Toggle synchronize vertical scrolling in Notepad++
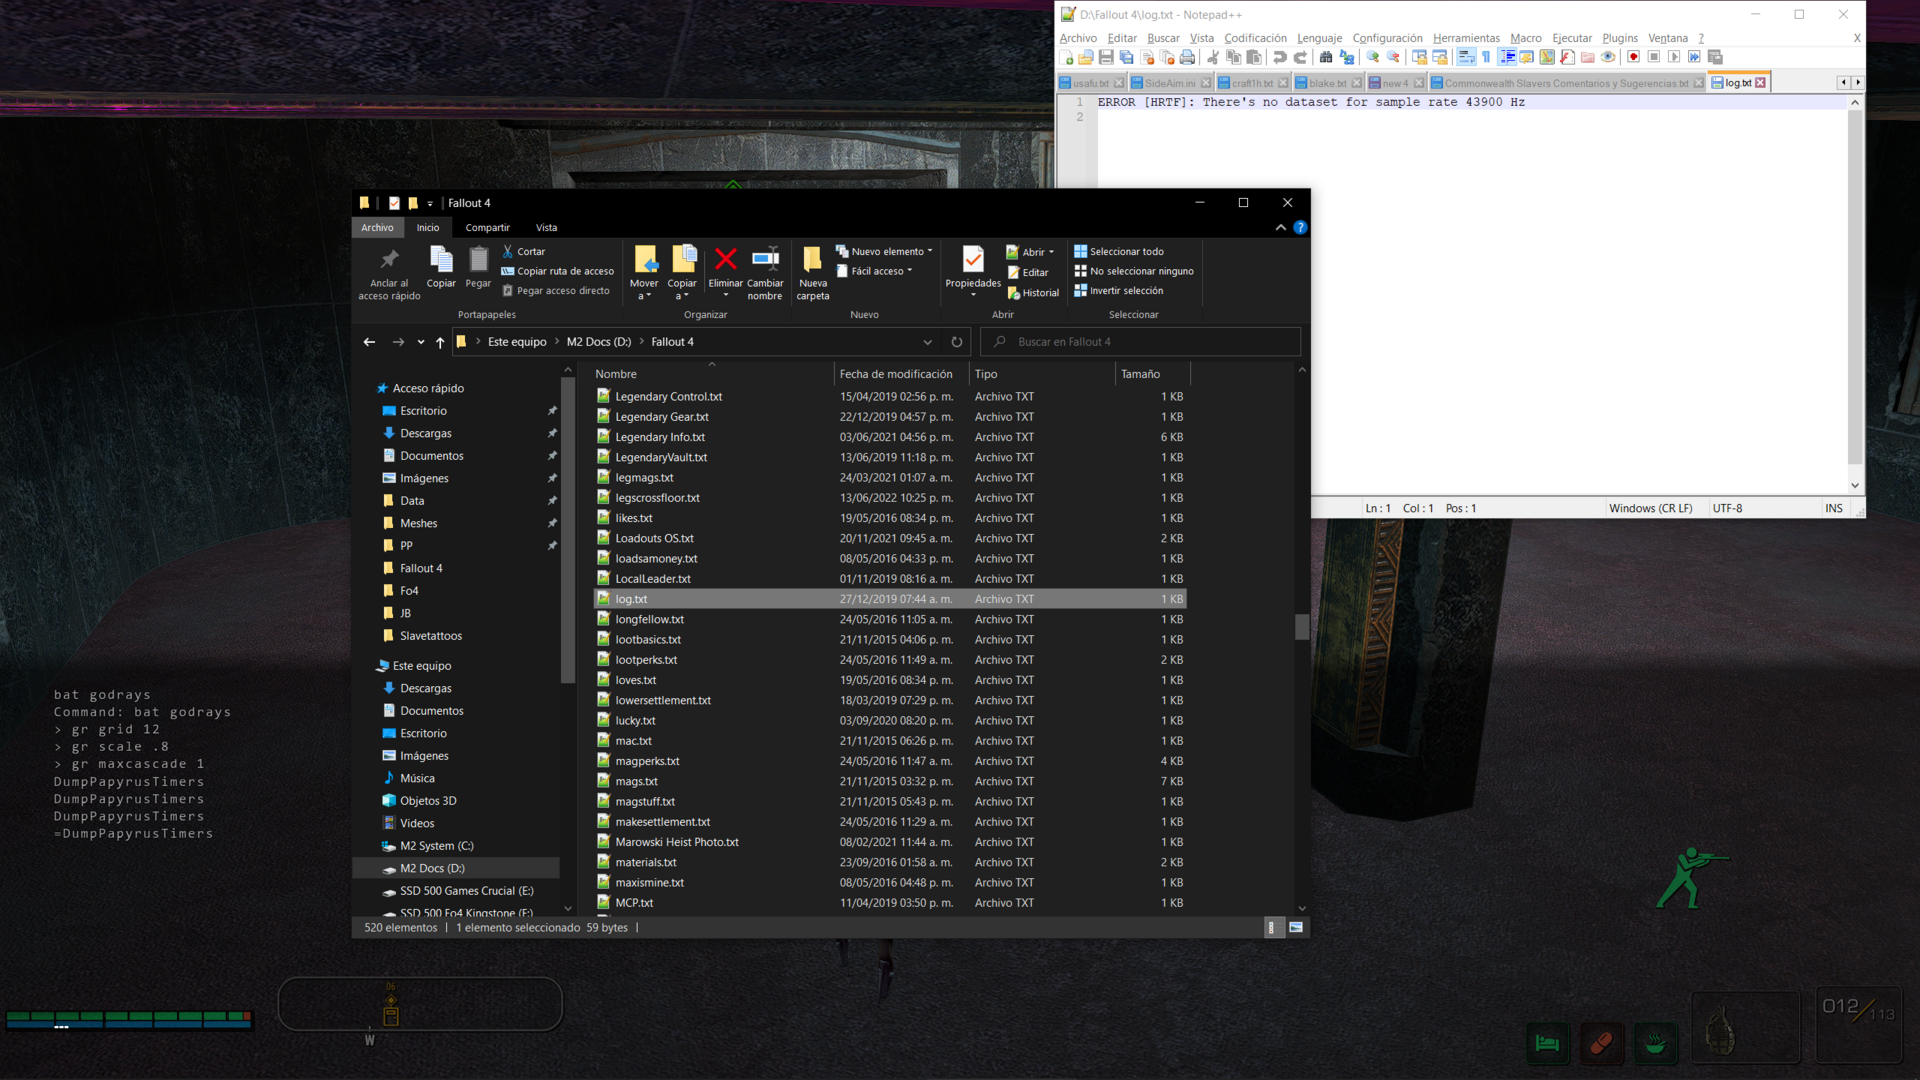The width and height of the screenshot is (1920, 1080). 1420,57
